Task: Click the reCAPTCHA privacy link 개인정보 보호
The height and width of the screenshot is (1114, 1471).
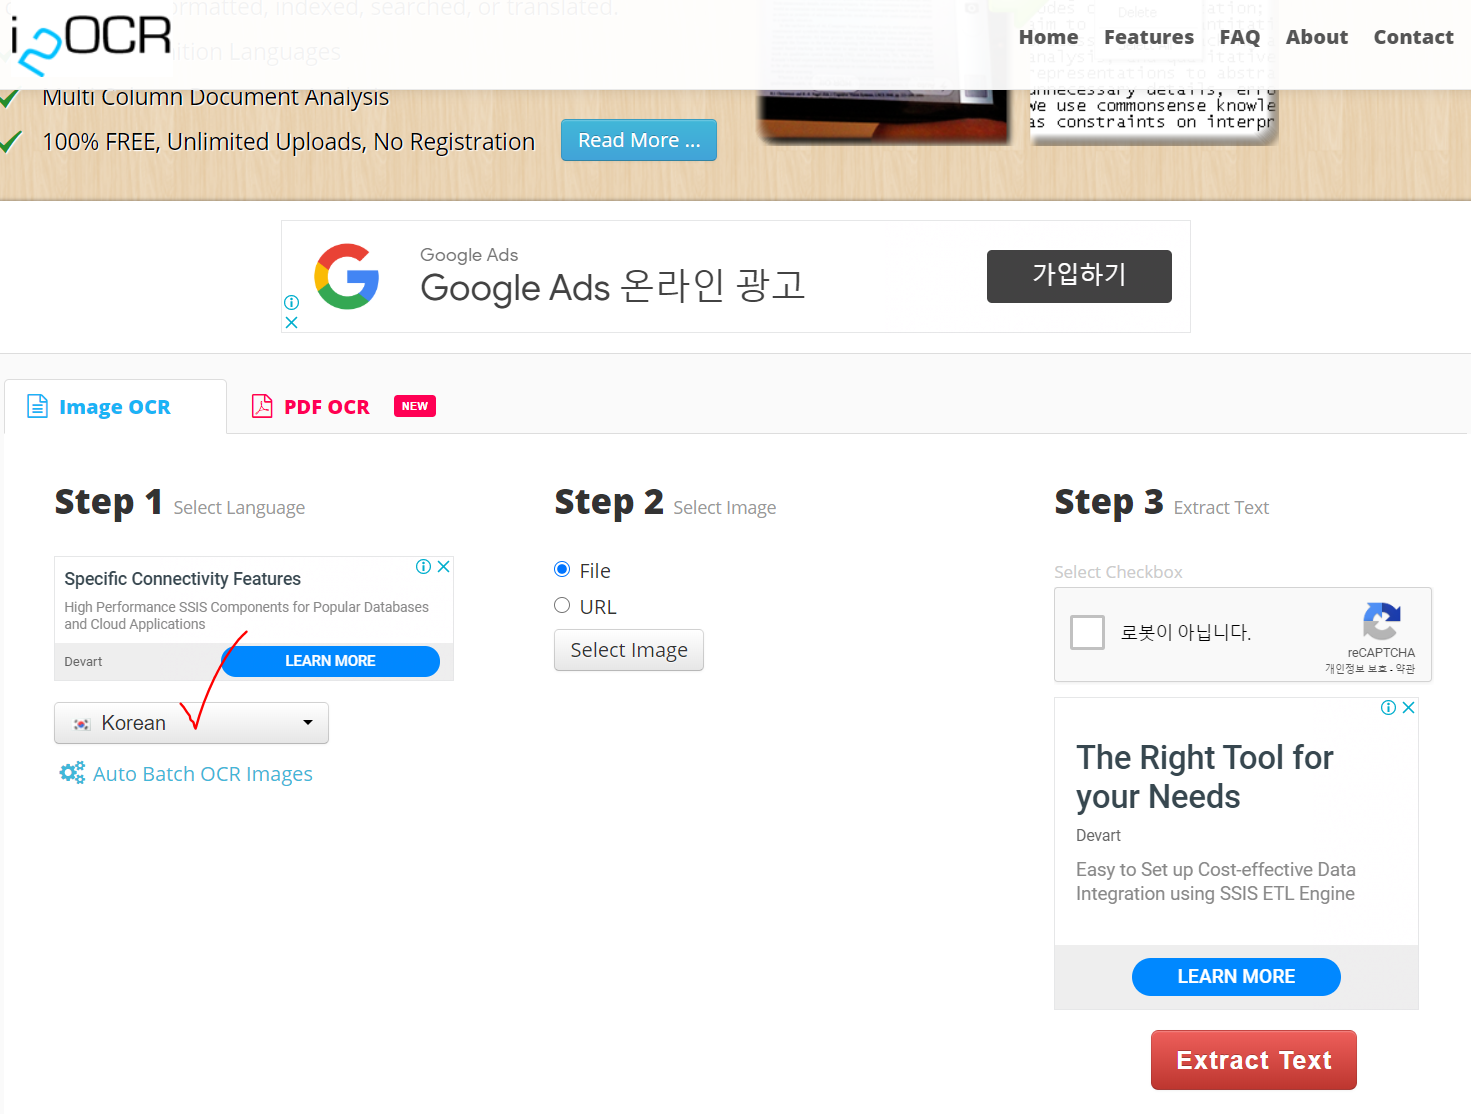Action: pos(1356,669)
